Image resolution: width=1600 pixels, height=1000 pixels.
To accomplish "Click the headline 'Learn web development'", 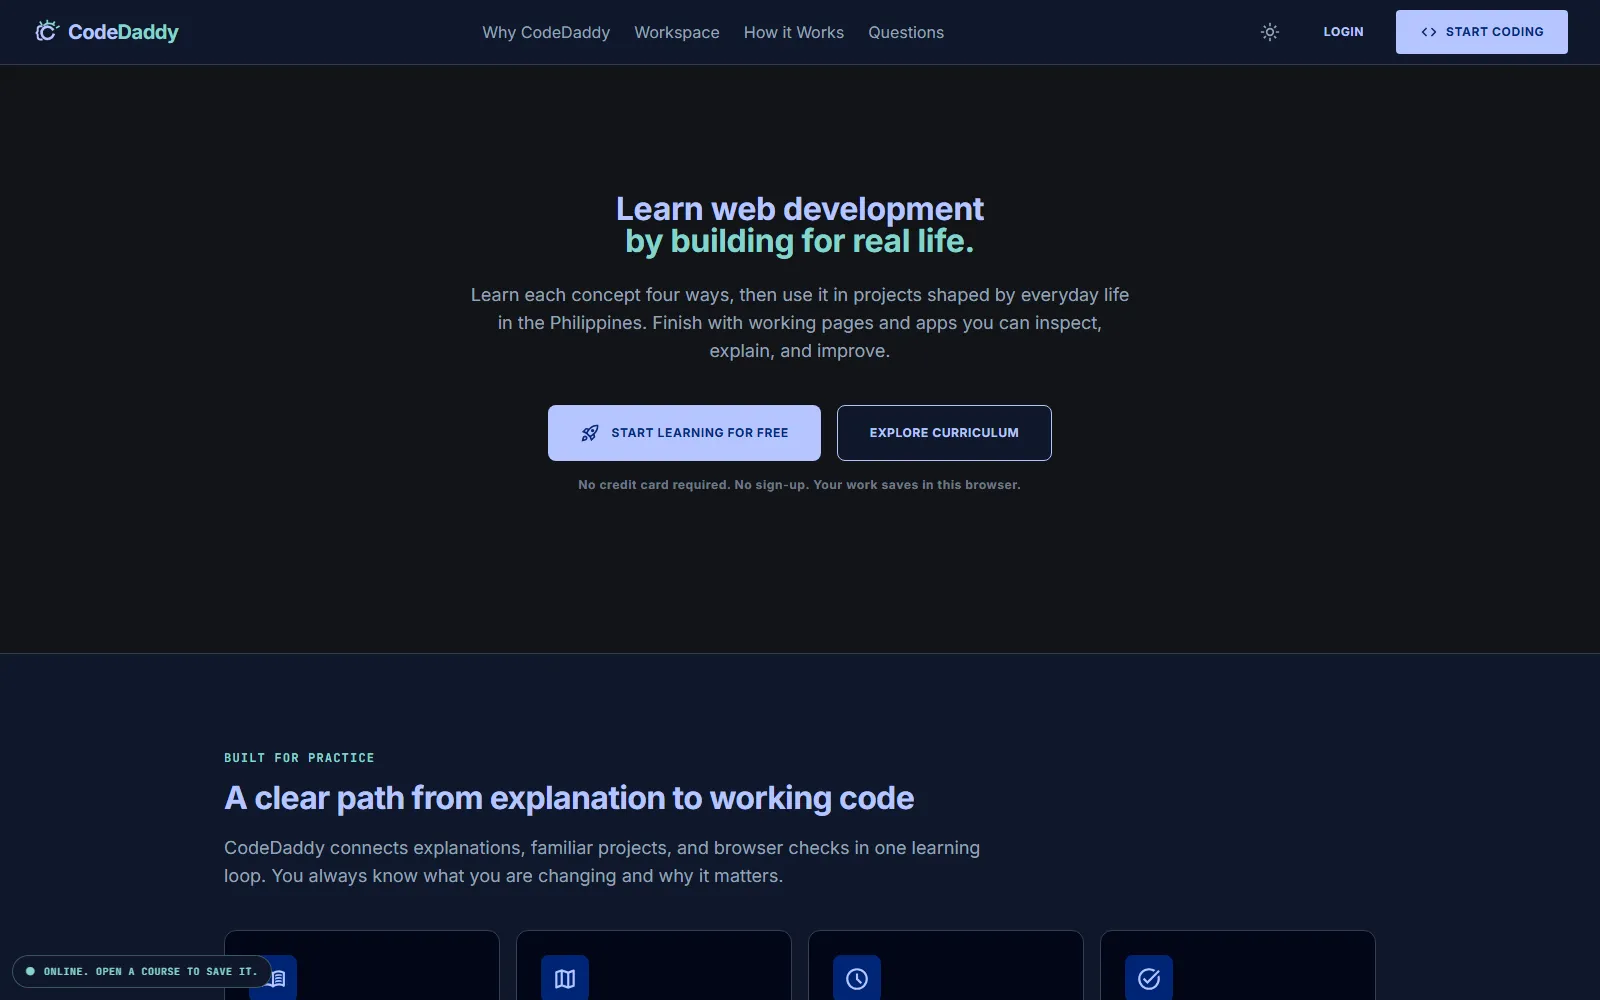I will [800, 208].
